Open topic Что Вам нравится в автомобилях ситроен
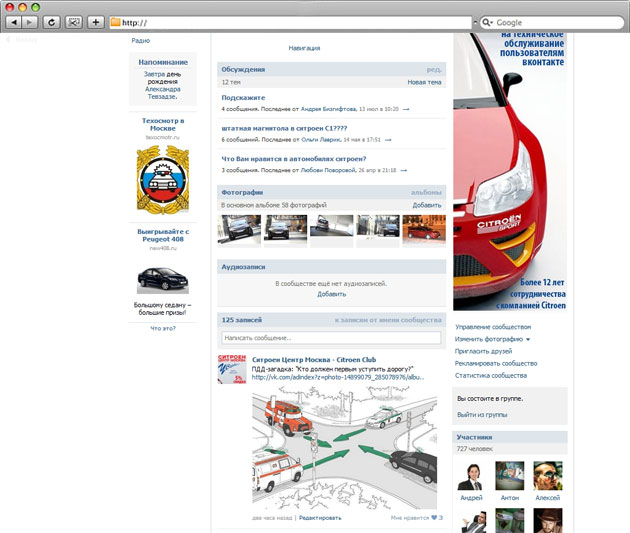The height and width of the screenshot is (533, 630). (294, 159)
